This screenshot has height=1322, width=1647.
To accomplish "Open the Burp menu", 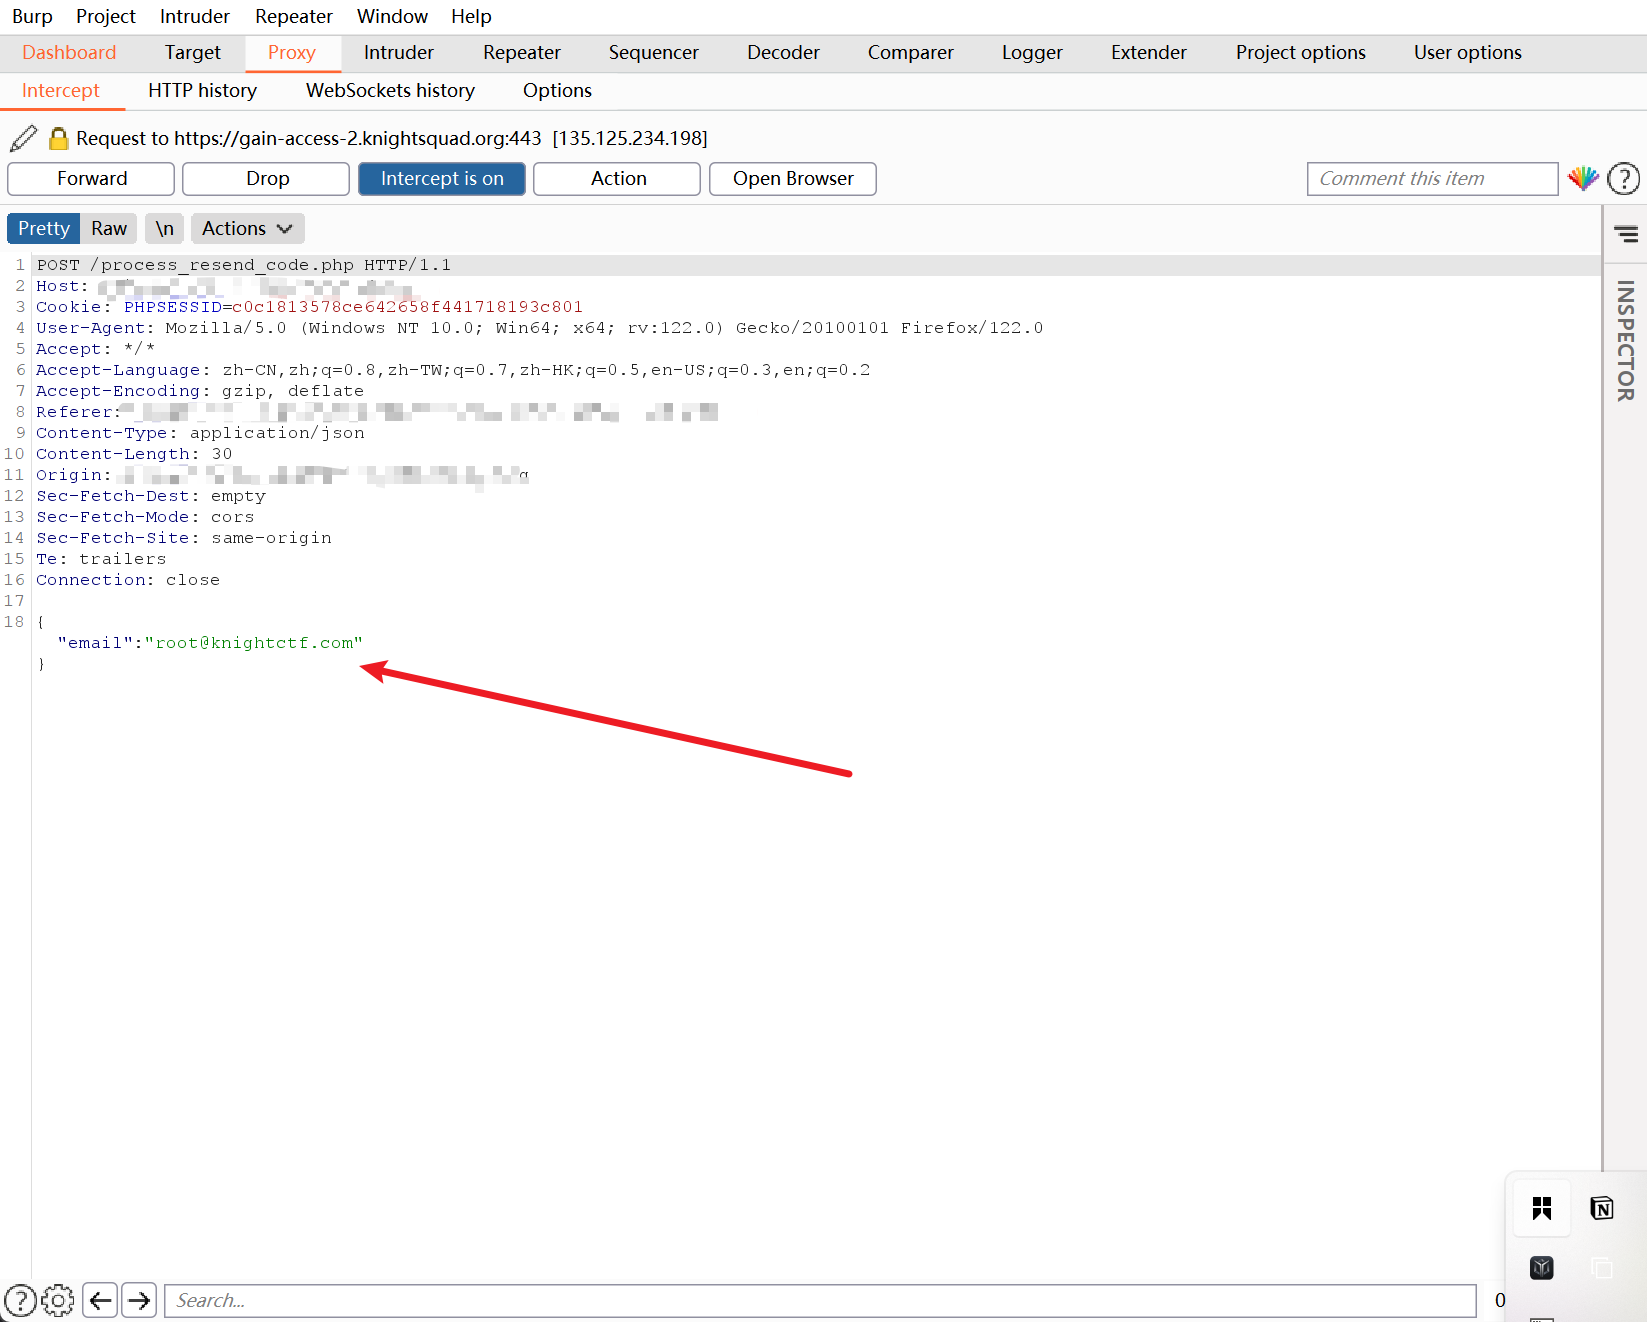I will 32,16.
